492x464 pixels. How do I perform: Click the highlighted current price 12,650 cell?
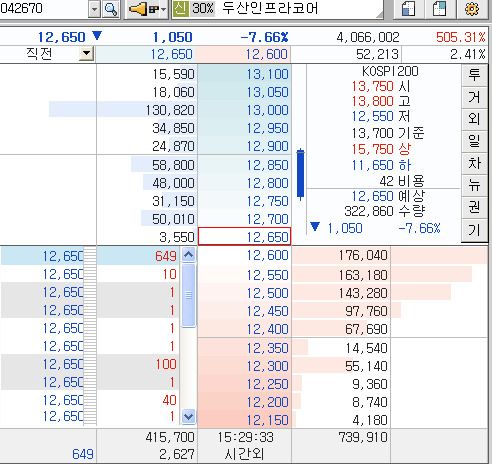[244, 237]
